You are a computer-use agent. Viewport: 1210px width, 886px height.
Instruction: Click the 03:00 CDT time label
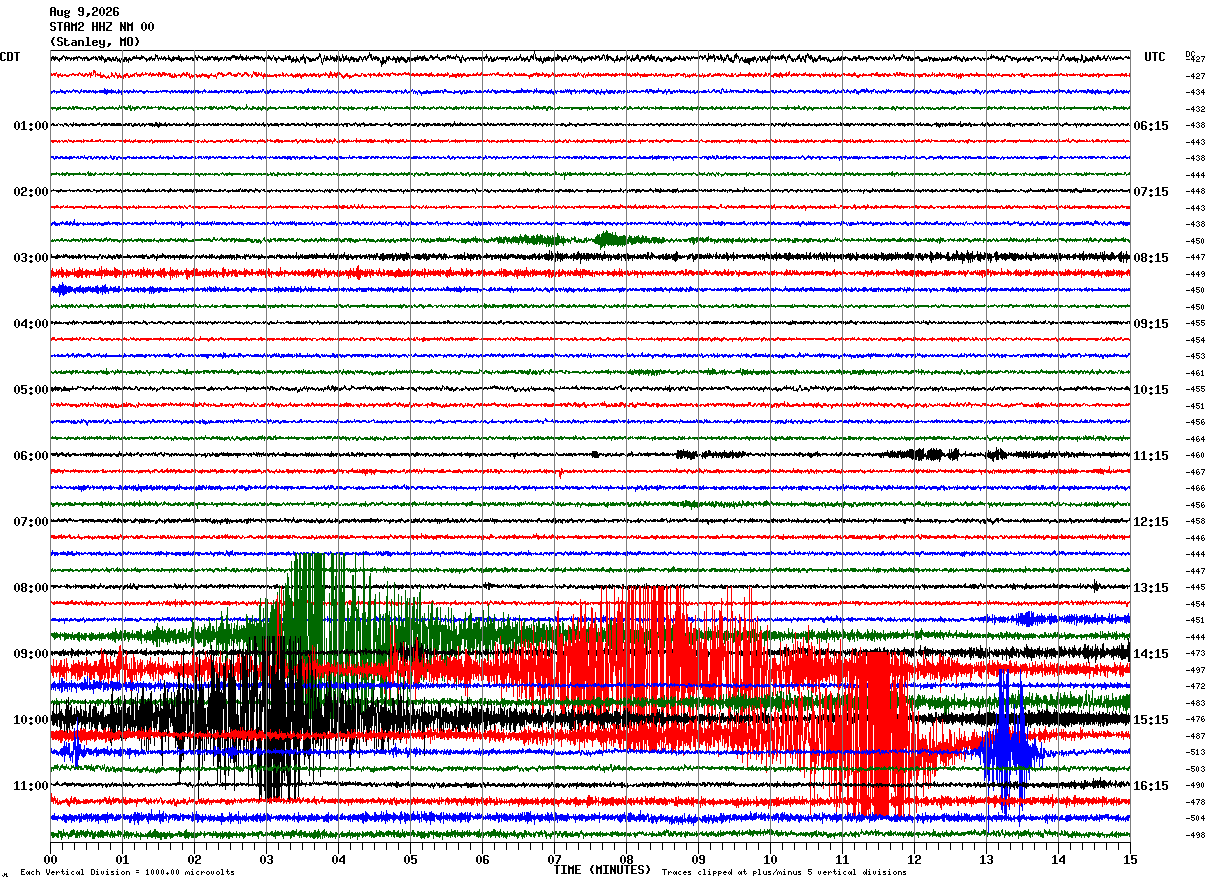[31, 257]
